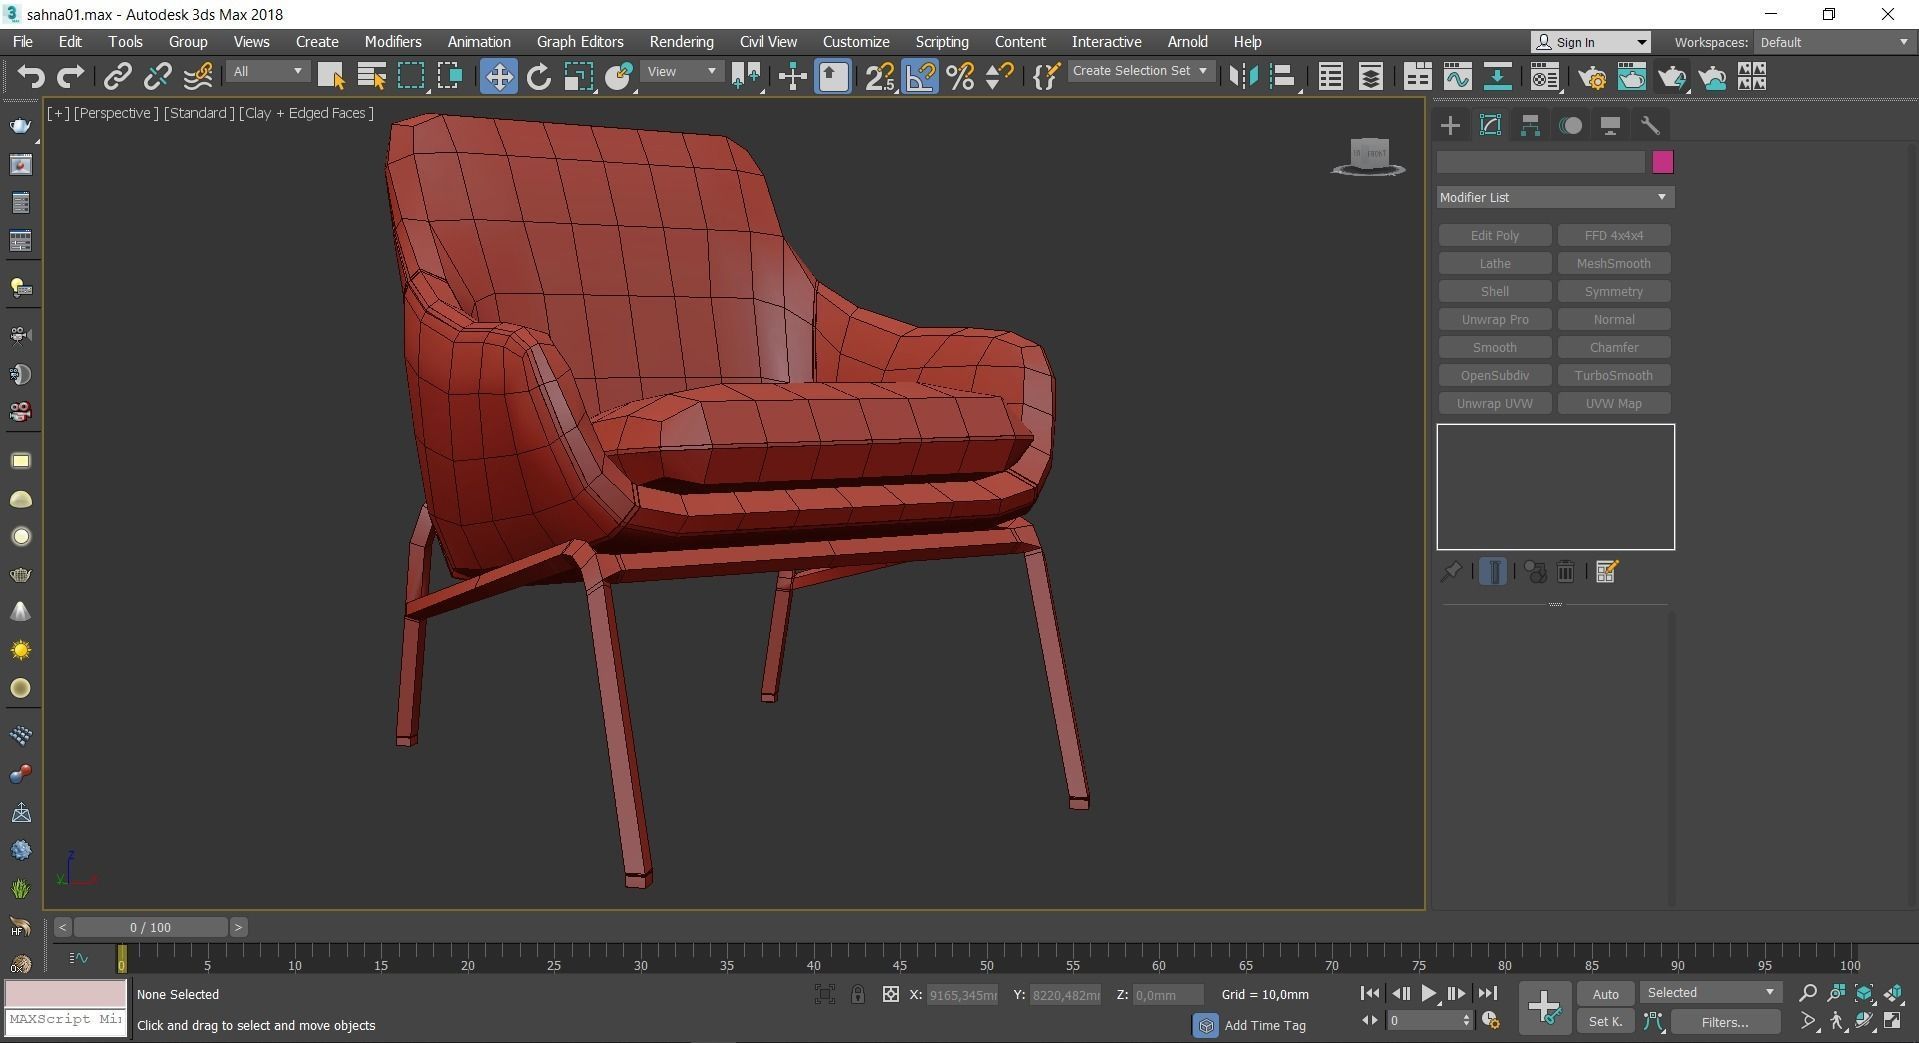1919x1043 pixels.
Task: Toggle Percent Snap on the toolbar
Action: tap(960, 77)
